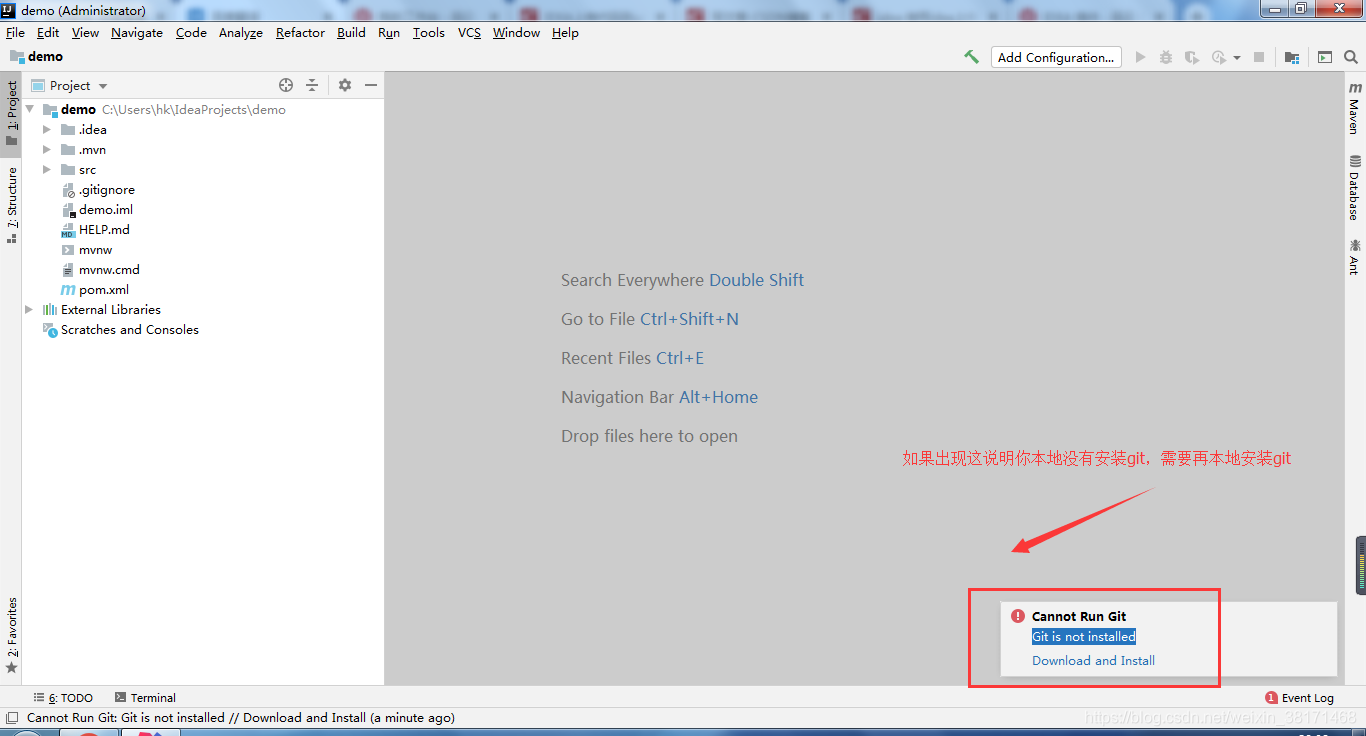
Task: Open the Navigate menu
Action: 137,32
